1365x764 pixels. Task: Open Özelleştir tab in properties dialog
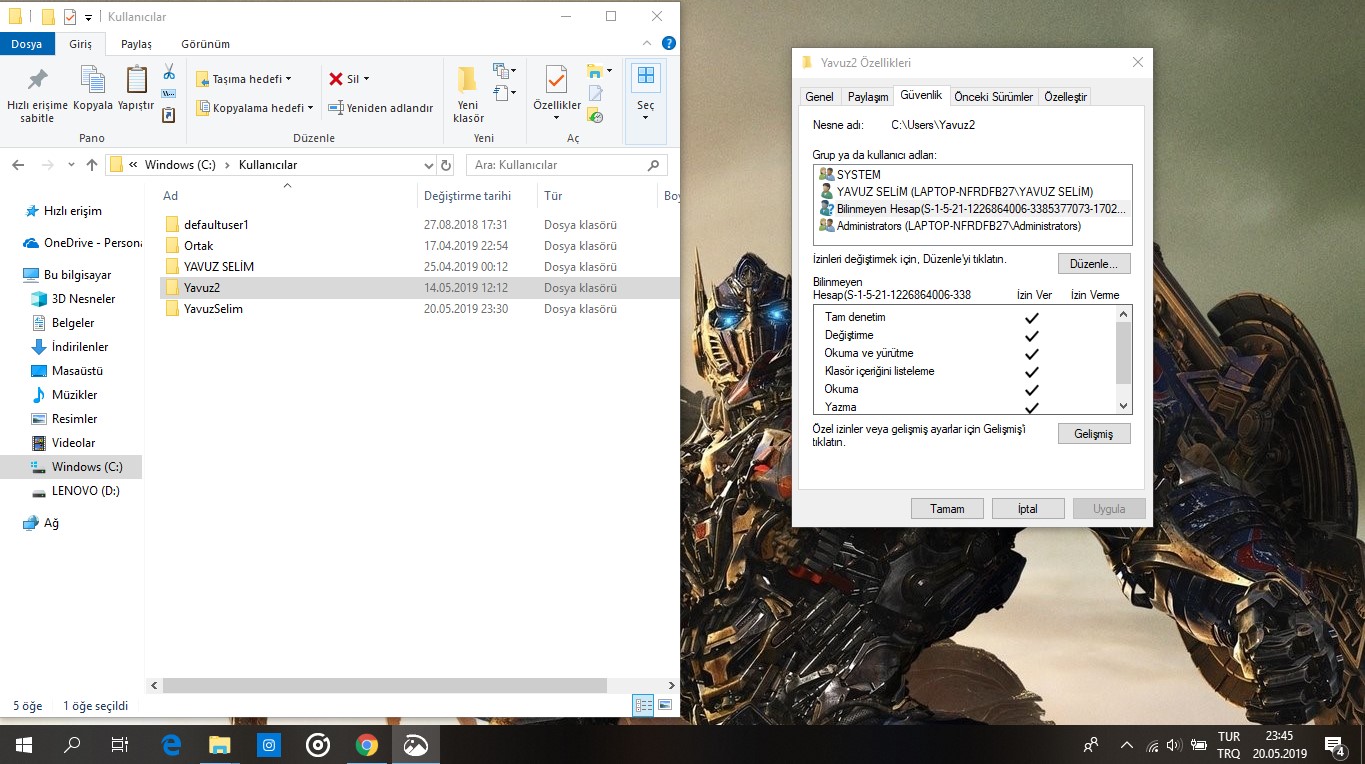pyautogui.click(x=1065, y=97)
